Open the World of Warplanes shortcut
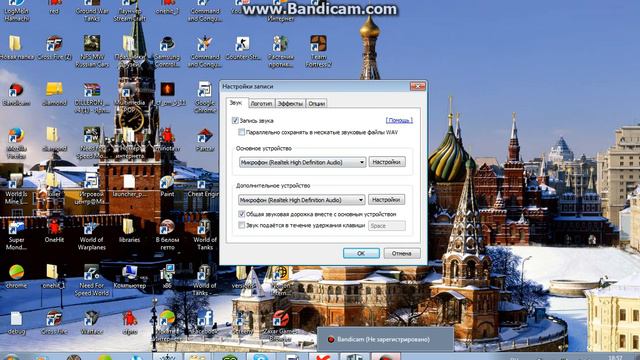Viewport: 640px width, 360px height. click(91, 236)
